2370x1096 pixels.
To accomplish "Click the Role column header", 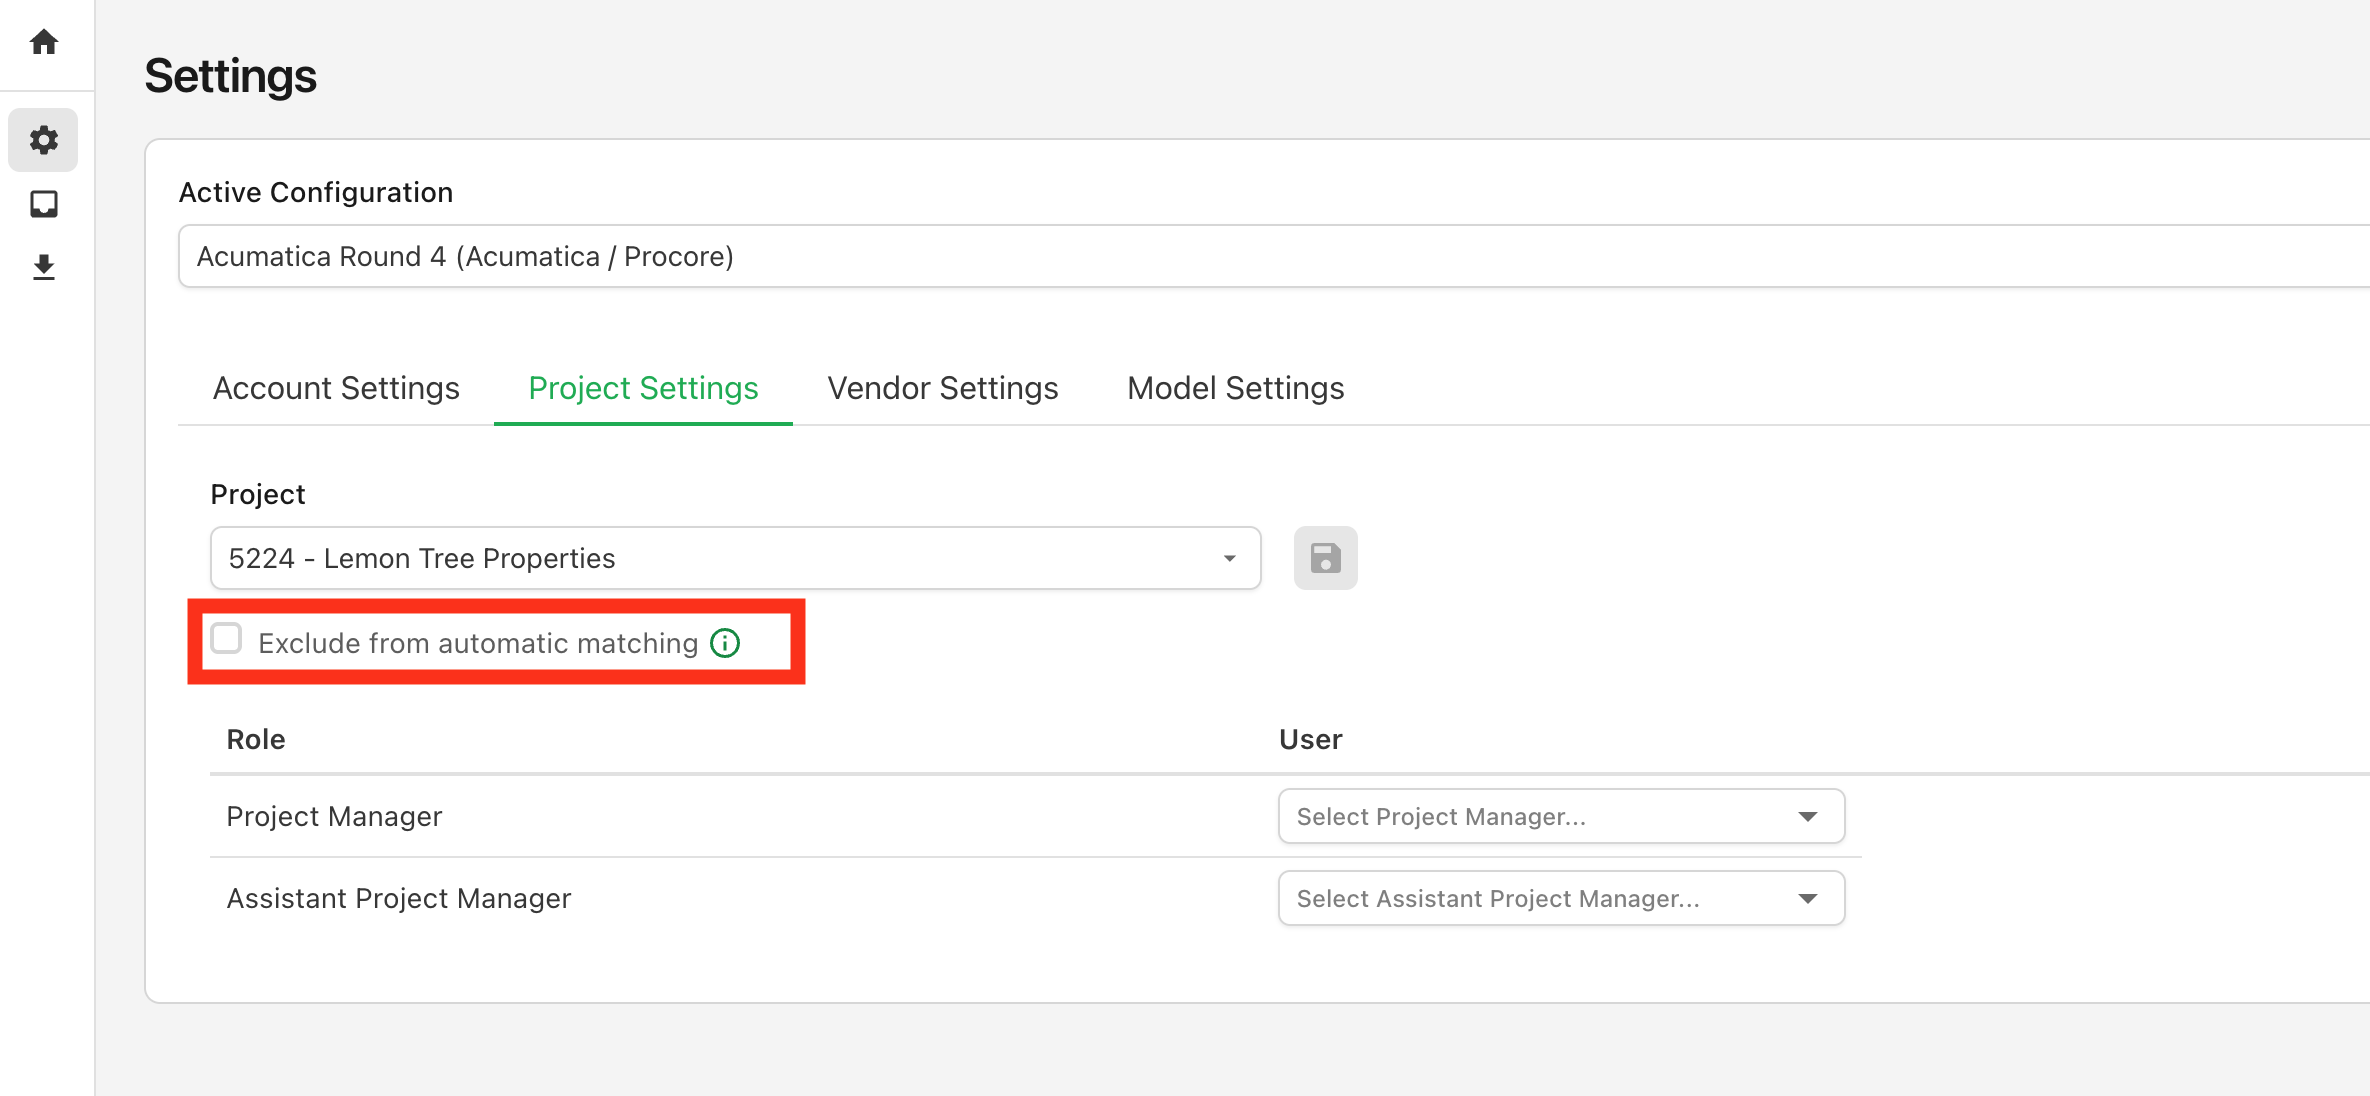I will coord(256,739).
